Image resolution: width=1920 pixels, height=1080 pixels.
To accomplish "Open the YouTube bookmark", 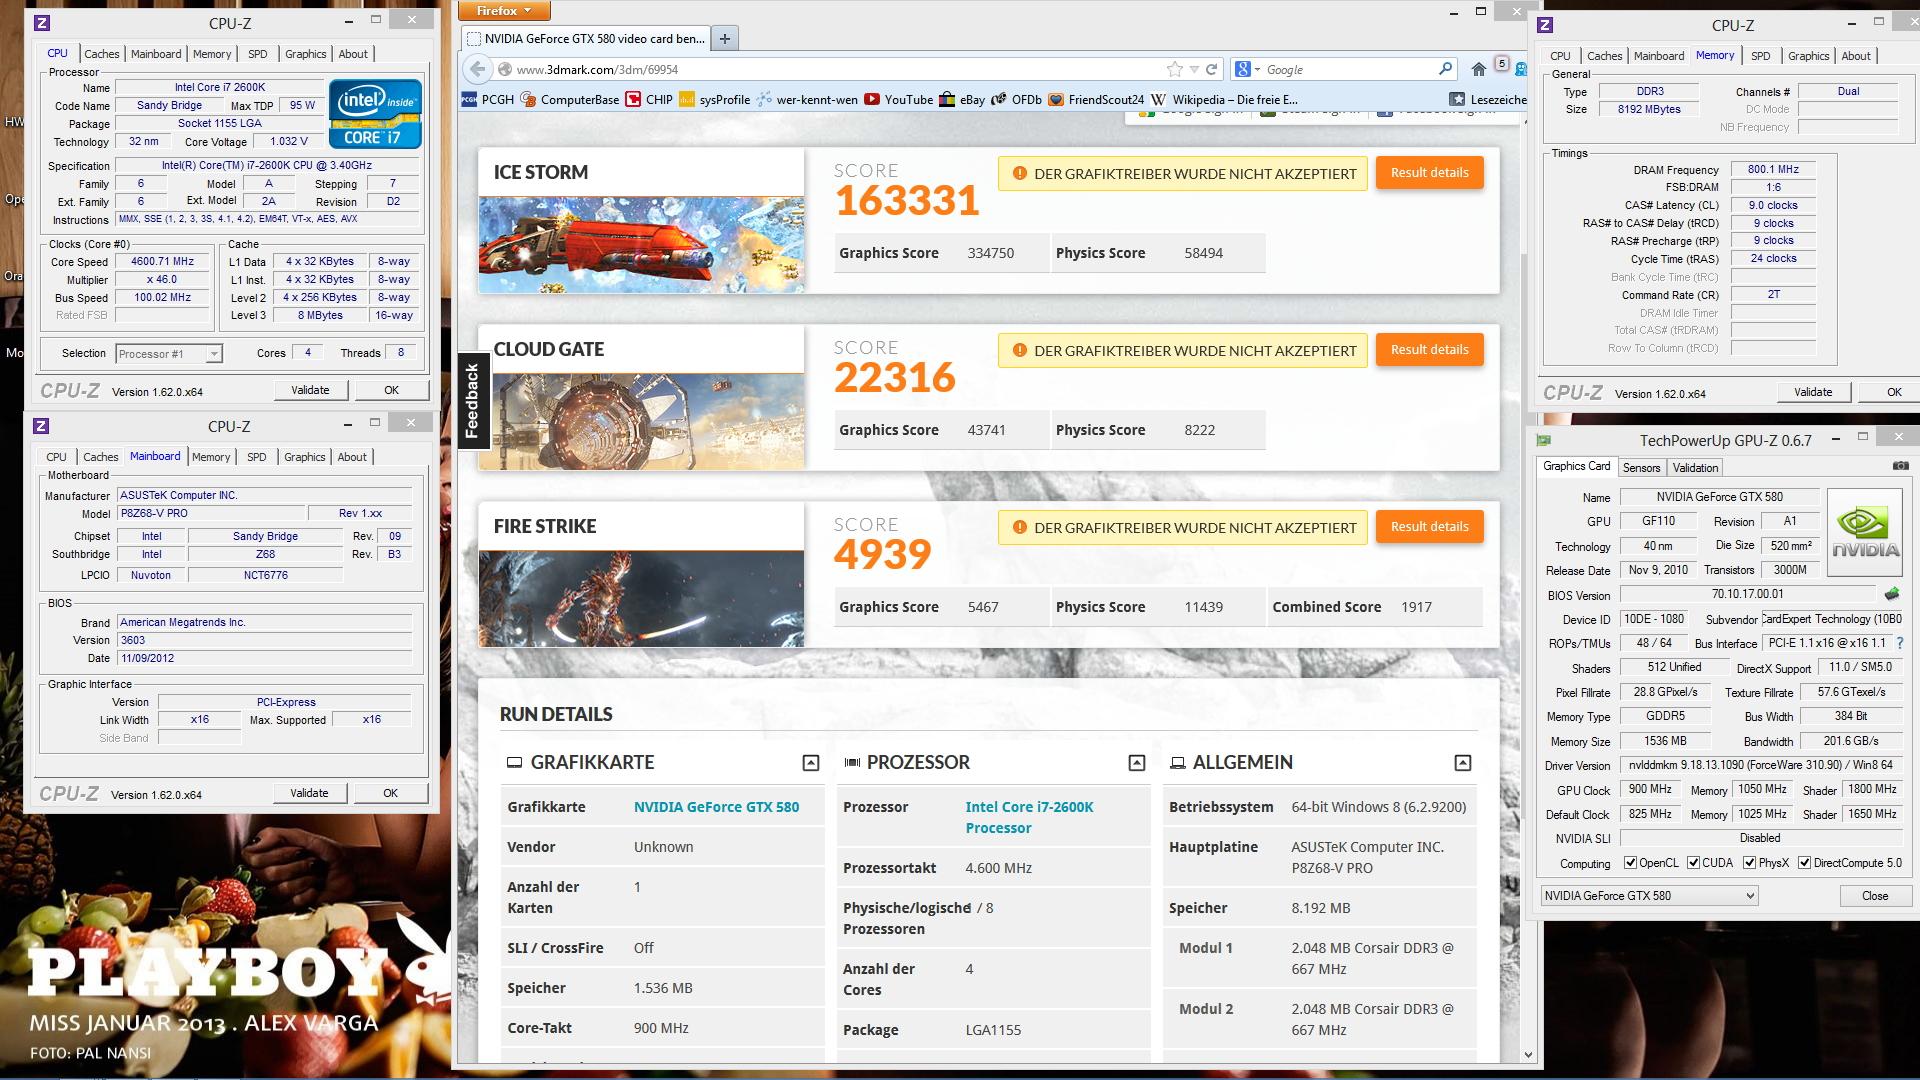I will pos(898,99).
